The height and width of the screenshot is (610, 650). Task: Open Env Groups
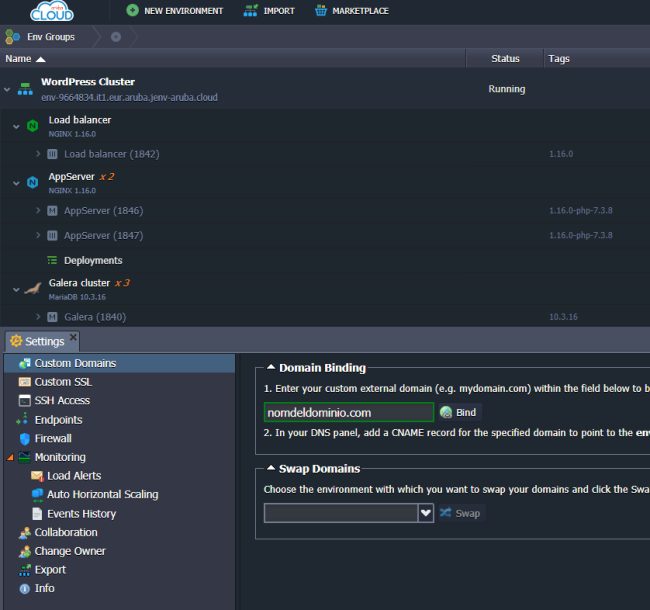tap(40, 37)
